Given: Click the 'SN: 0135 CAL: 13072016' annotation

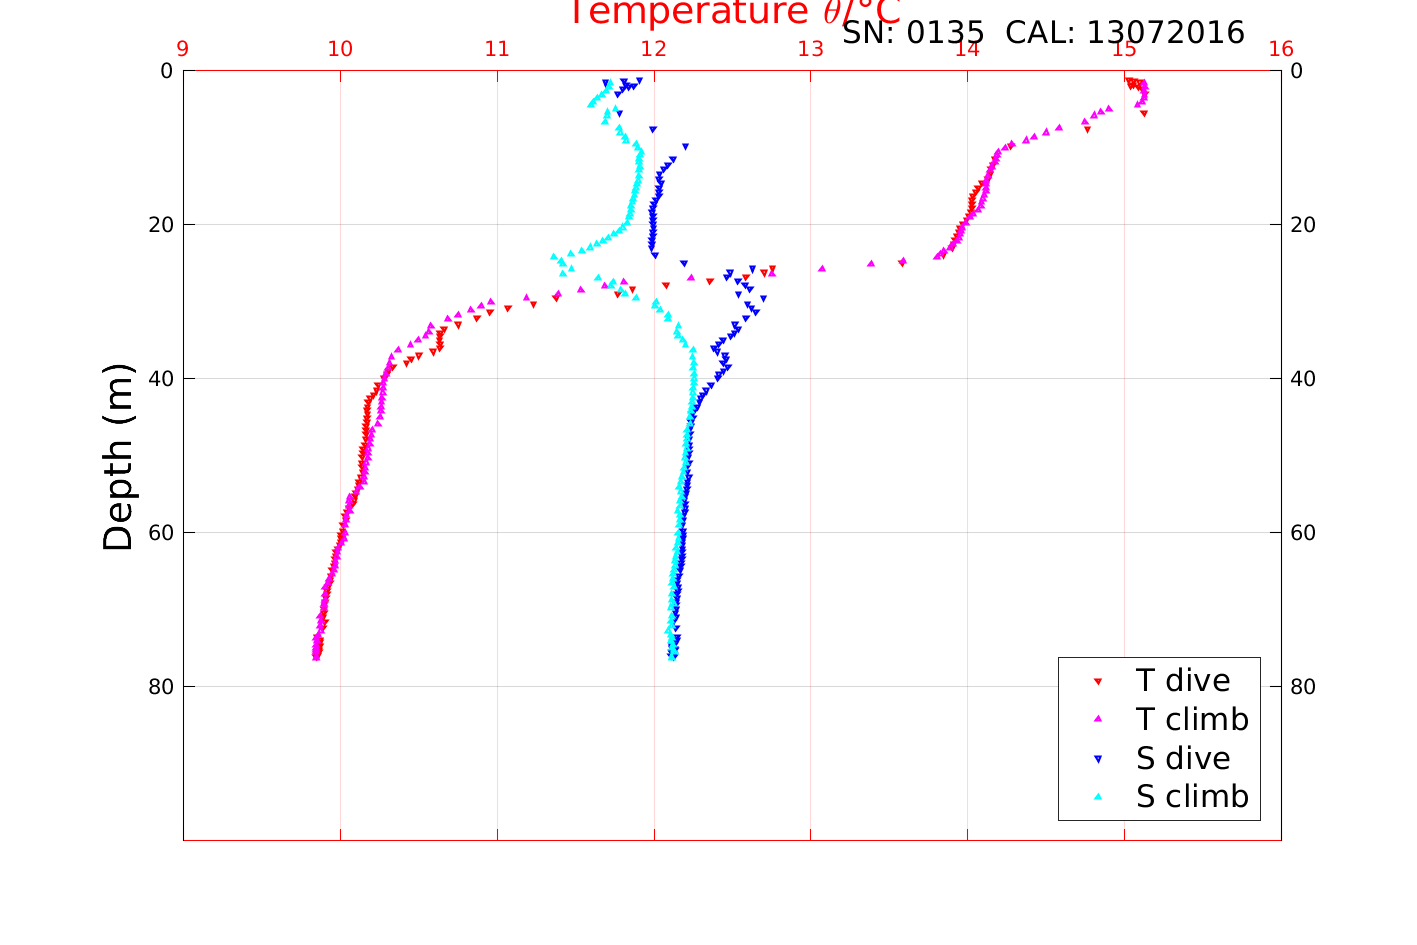Looking at the screenshot, I should point(1043,33).
